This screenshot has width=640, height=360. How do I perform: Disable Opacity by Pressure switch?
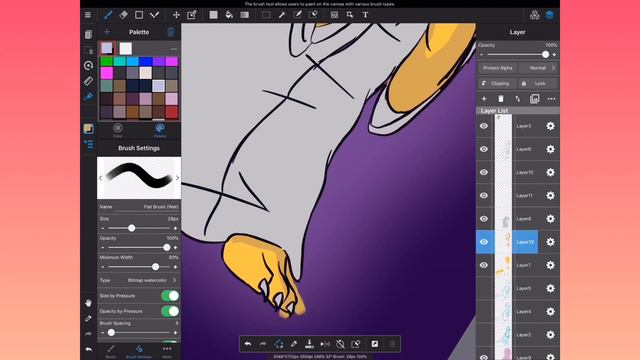[170, 311]
